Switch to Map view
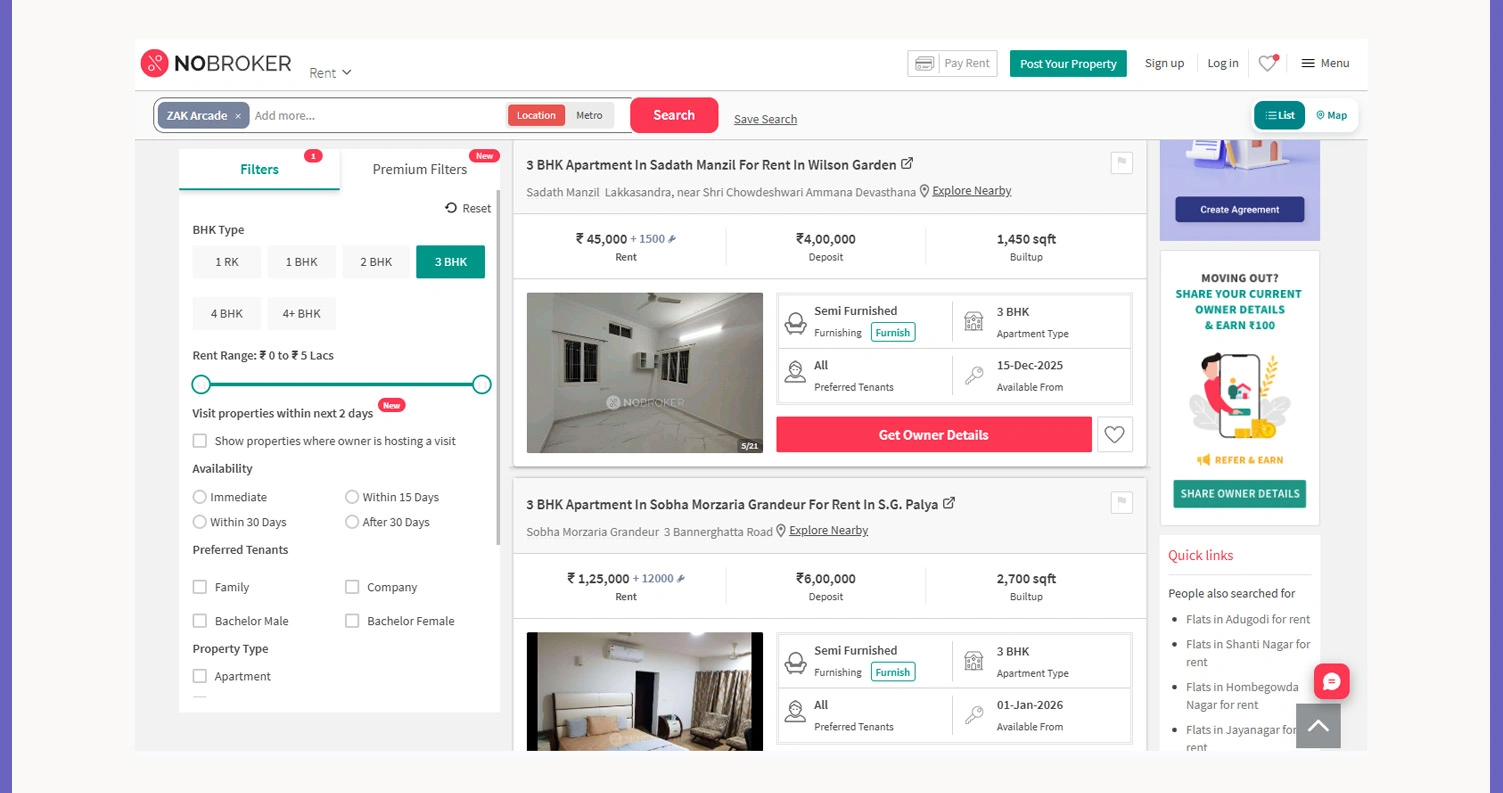 coord(1331,115)
